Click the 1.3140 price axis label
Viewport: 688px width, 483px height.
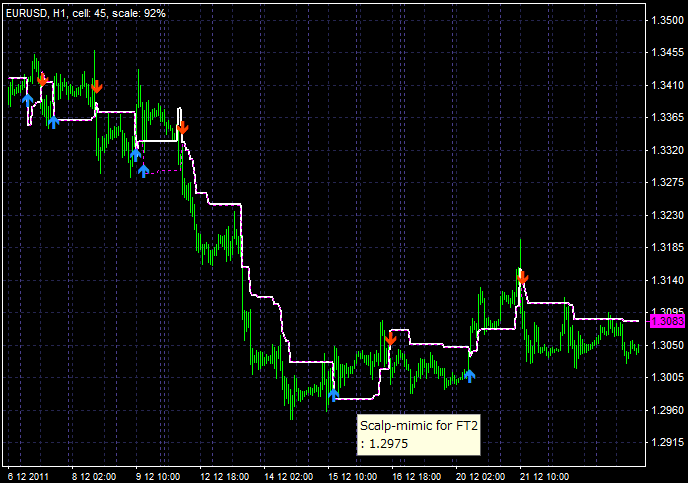667,280
